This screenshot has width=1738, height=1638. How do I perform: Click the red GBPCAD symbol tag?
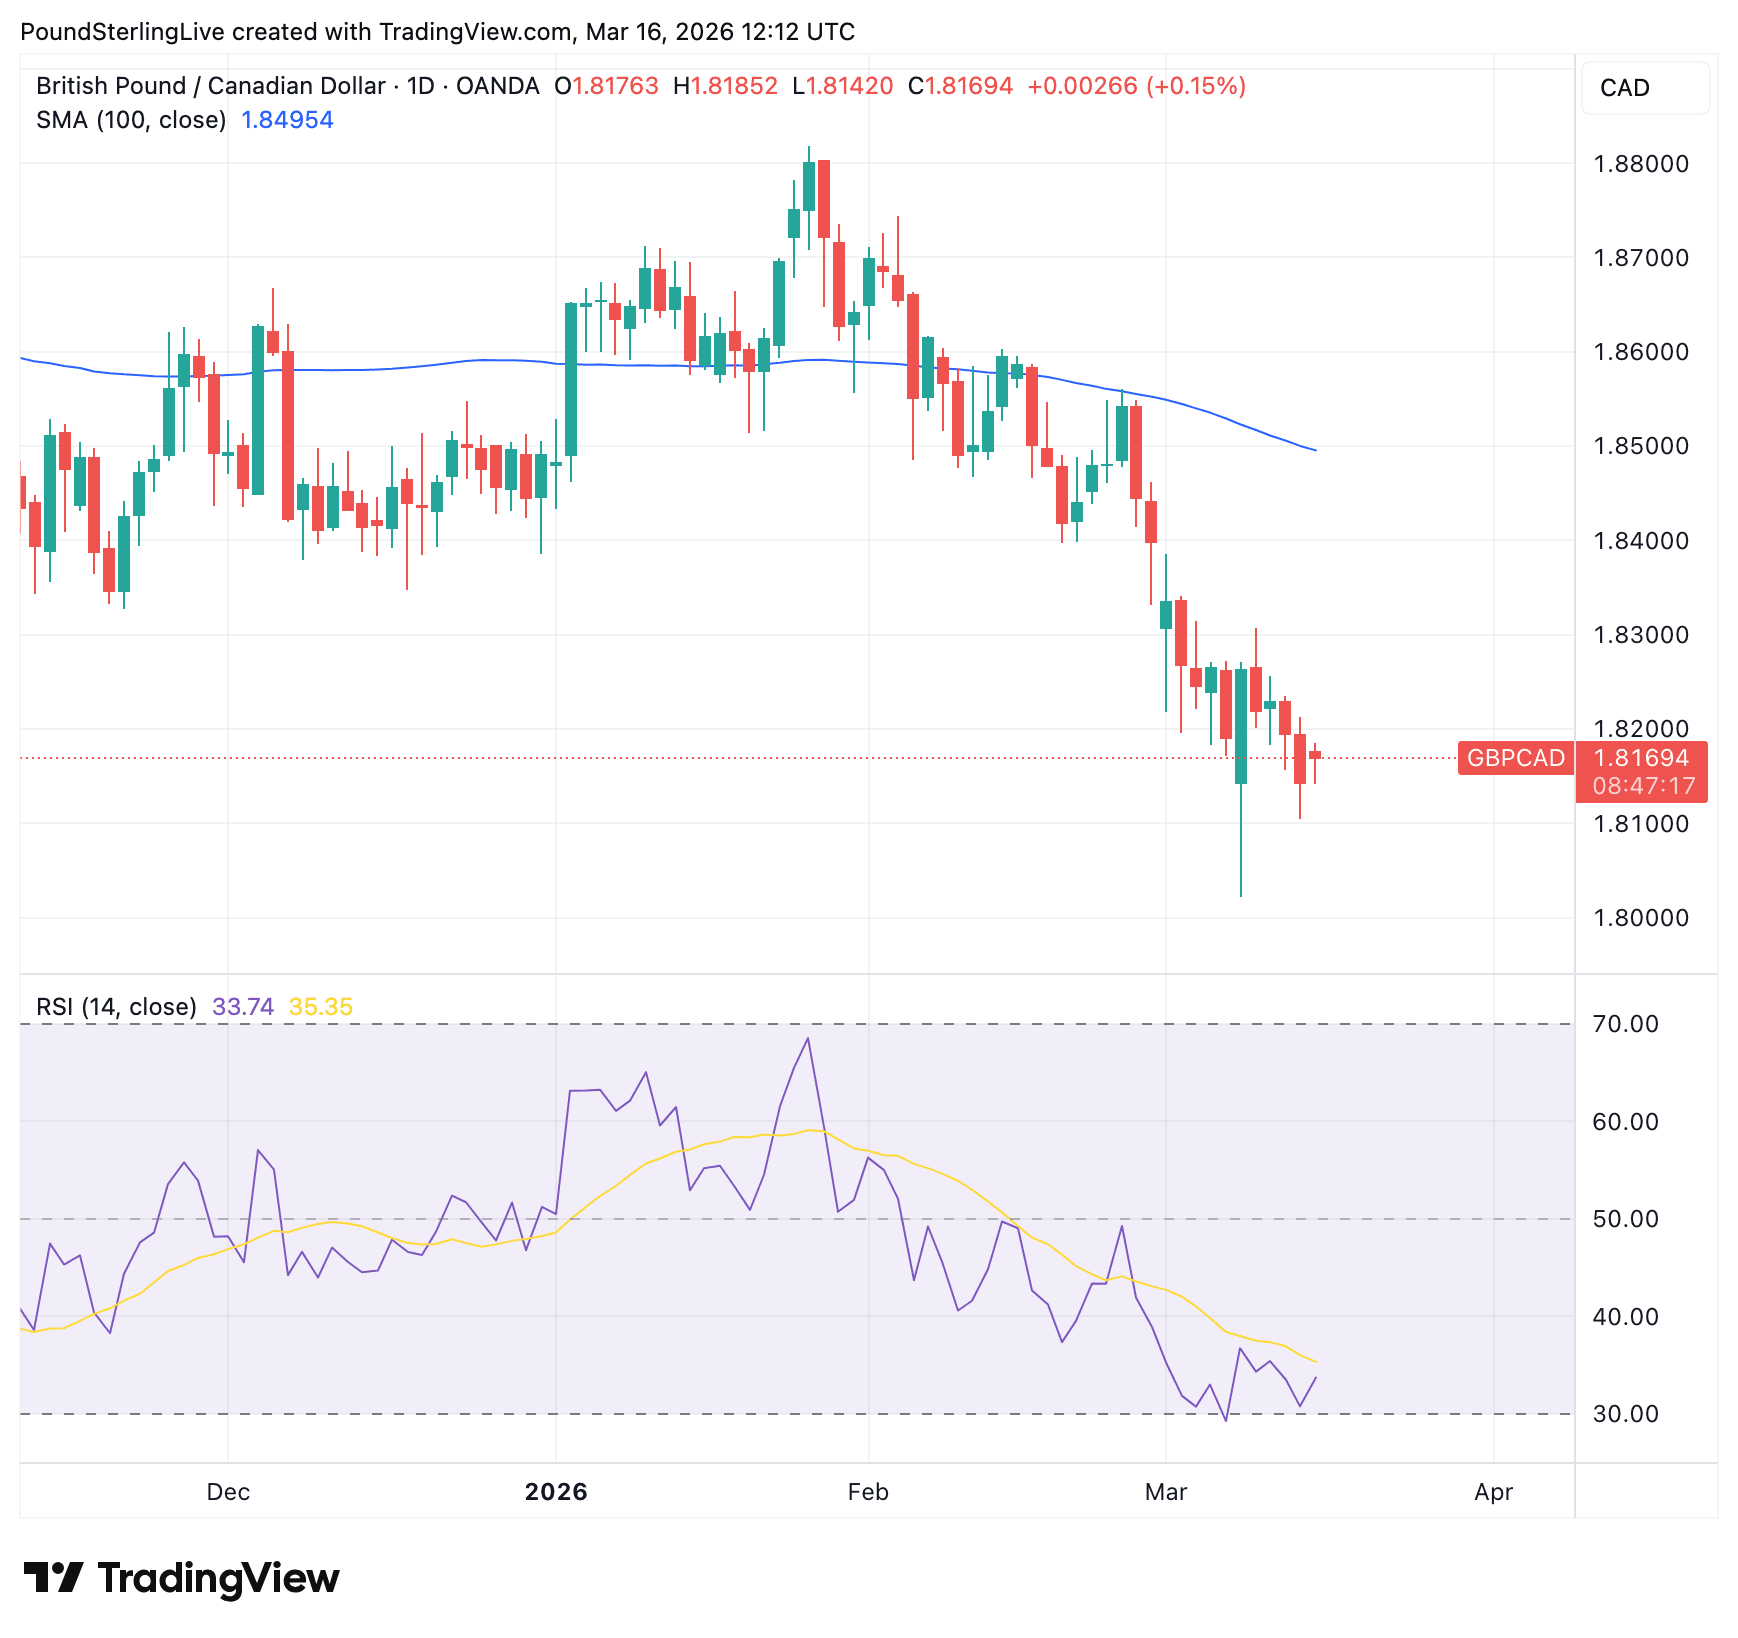[x=1515, y=758]
